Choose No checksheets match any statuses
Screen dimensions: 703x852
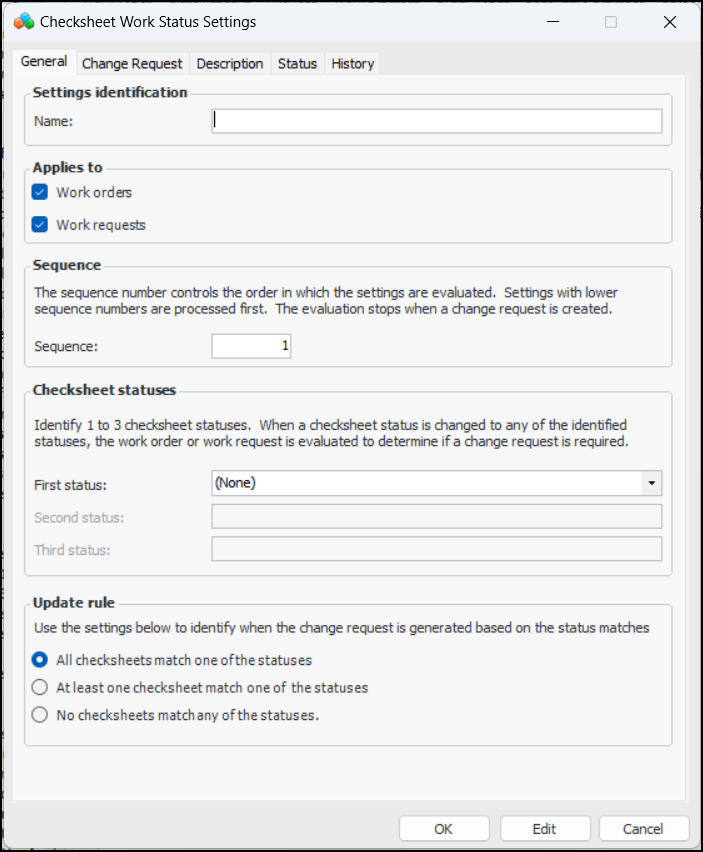coord(40,715)
